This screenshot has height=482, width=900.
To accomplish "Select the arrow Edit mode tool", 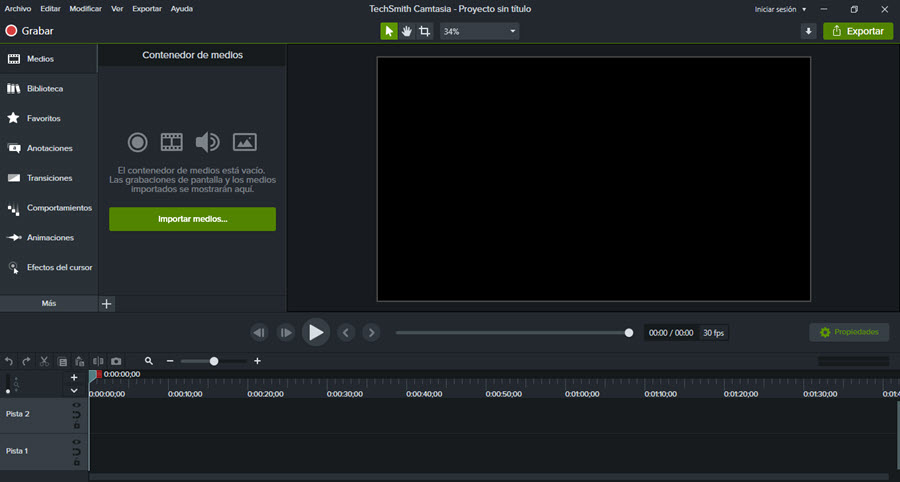I will (389, 31).
